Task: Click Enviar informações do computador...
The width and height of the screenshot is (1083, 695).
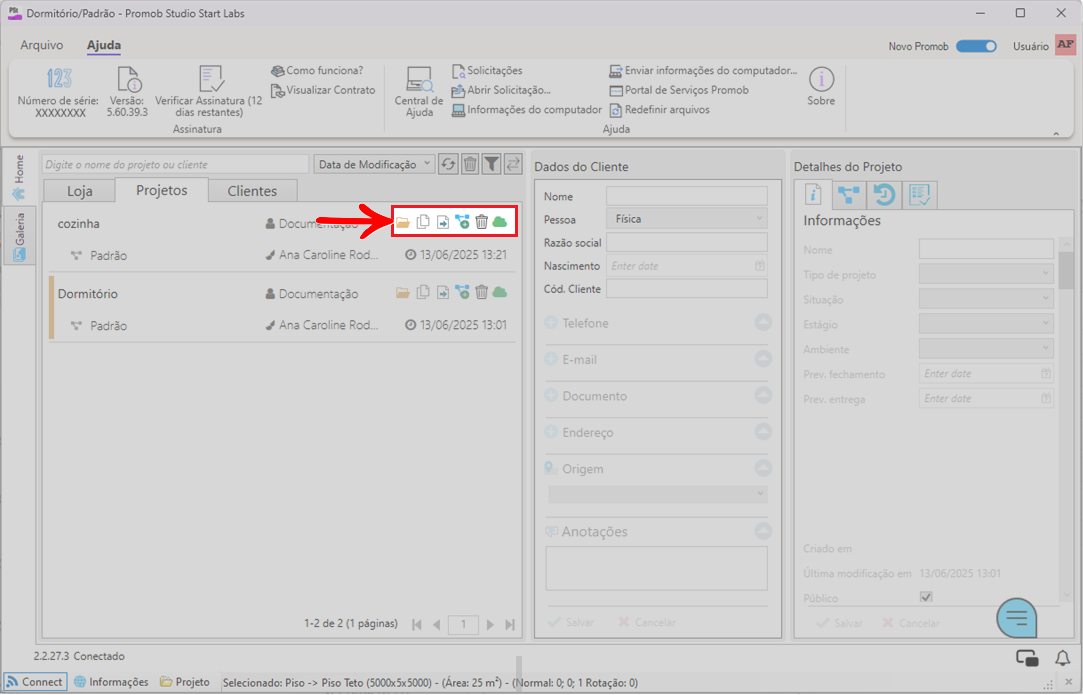Action: (703, 70)
